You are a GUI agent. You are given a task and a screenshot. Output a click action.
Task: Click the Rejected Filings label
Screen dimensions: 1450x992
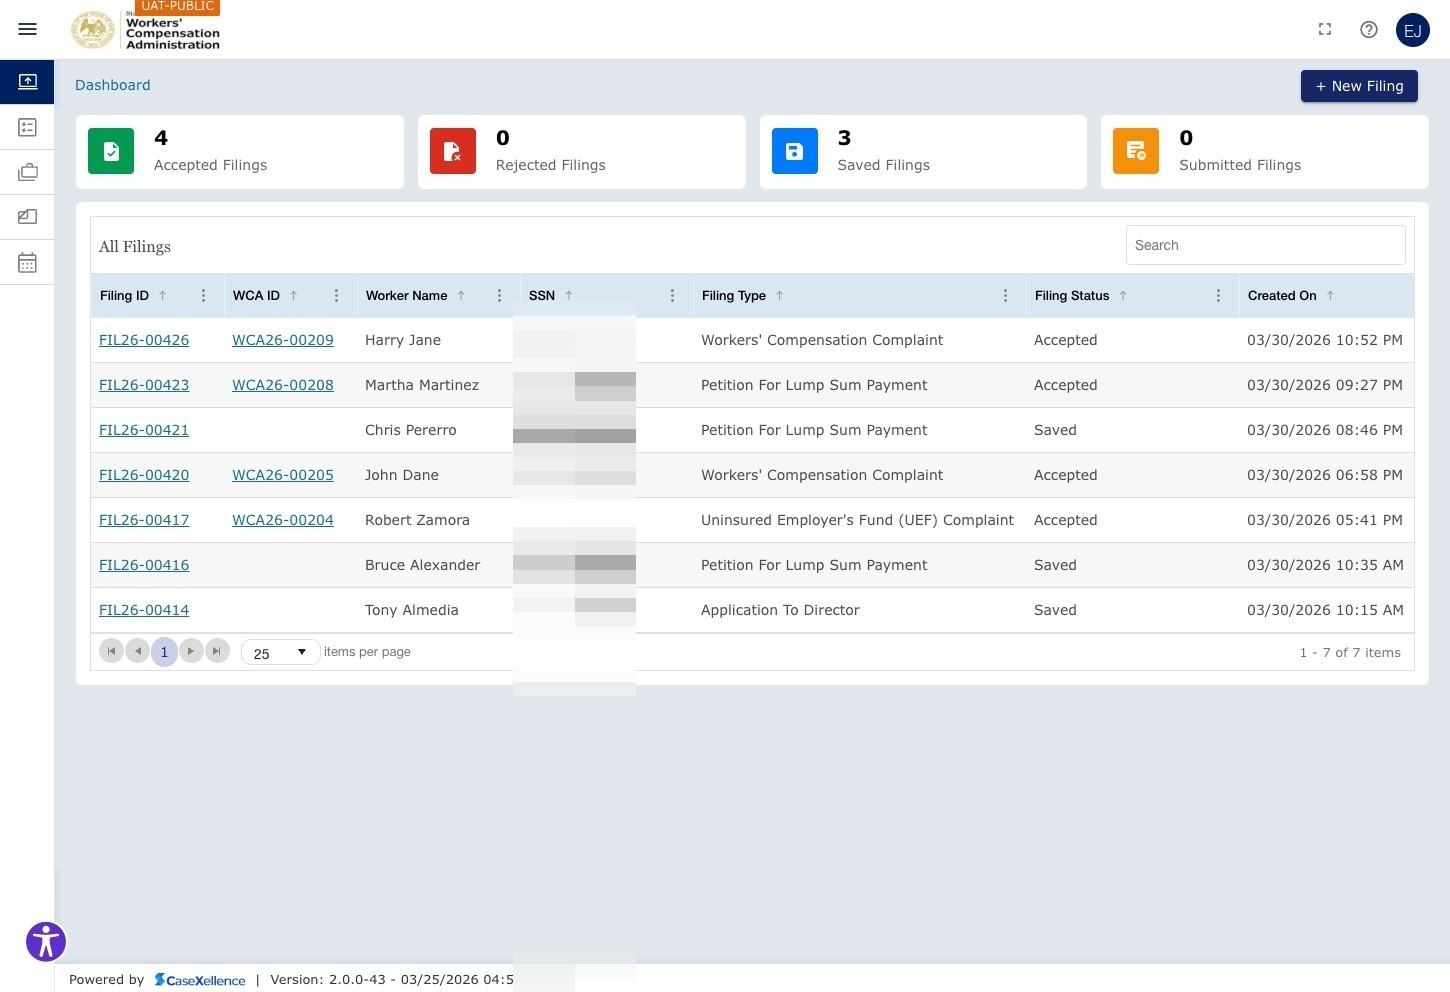(x=551, y=165)
